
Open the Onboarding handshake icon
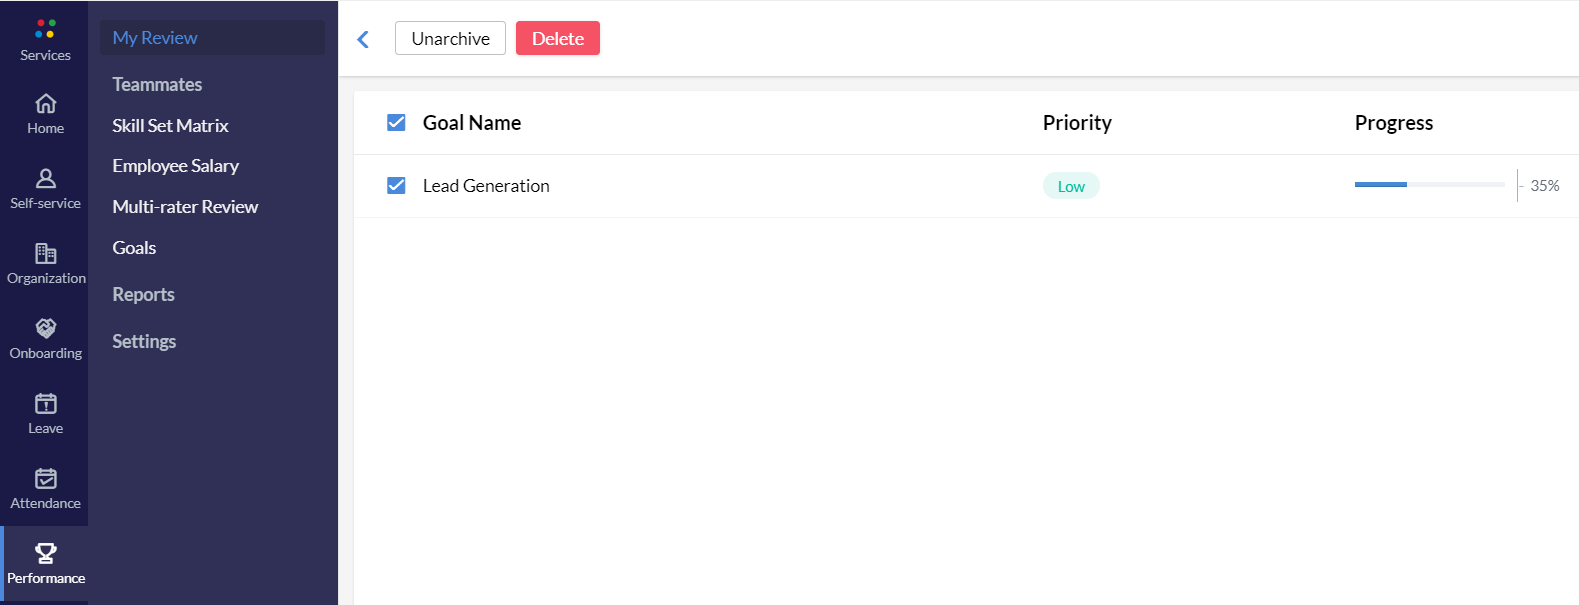pyautogui.click(x=45, y=328)
